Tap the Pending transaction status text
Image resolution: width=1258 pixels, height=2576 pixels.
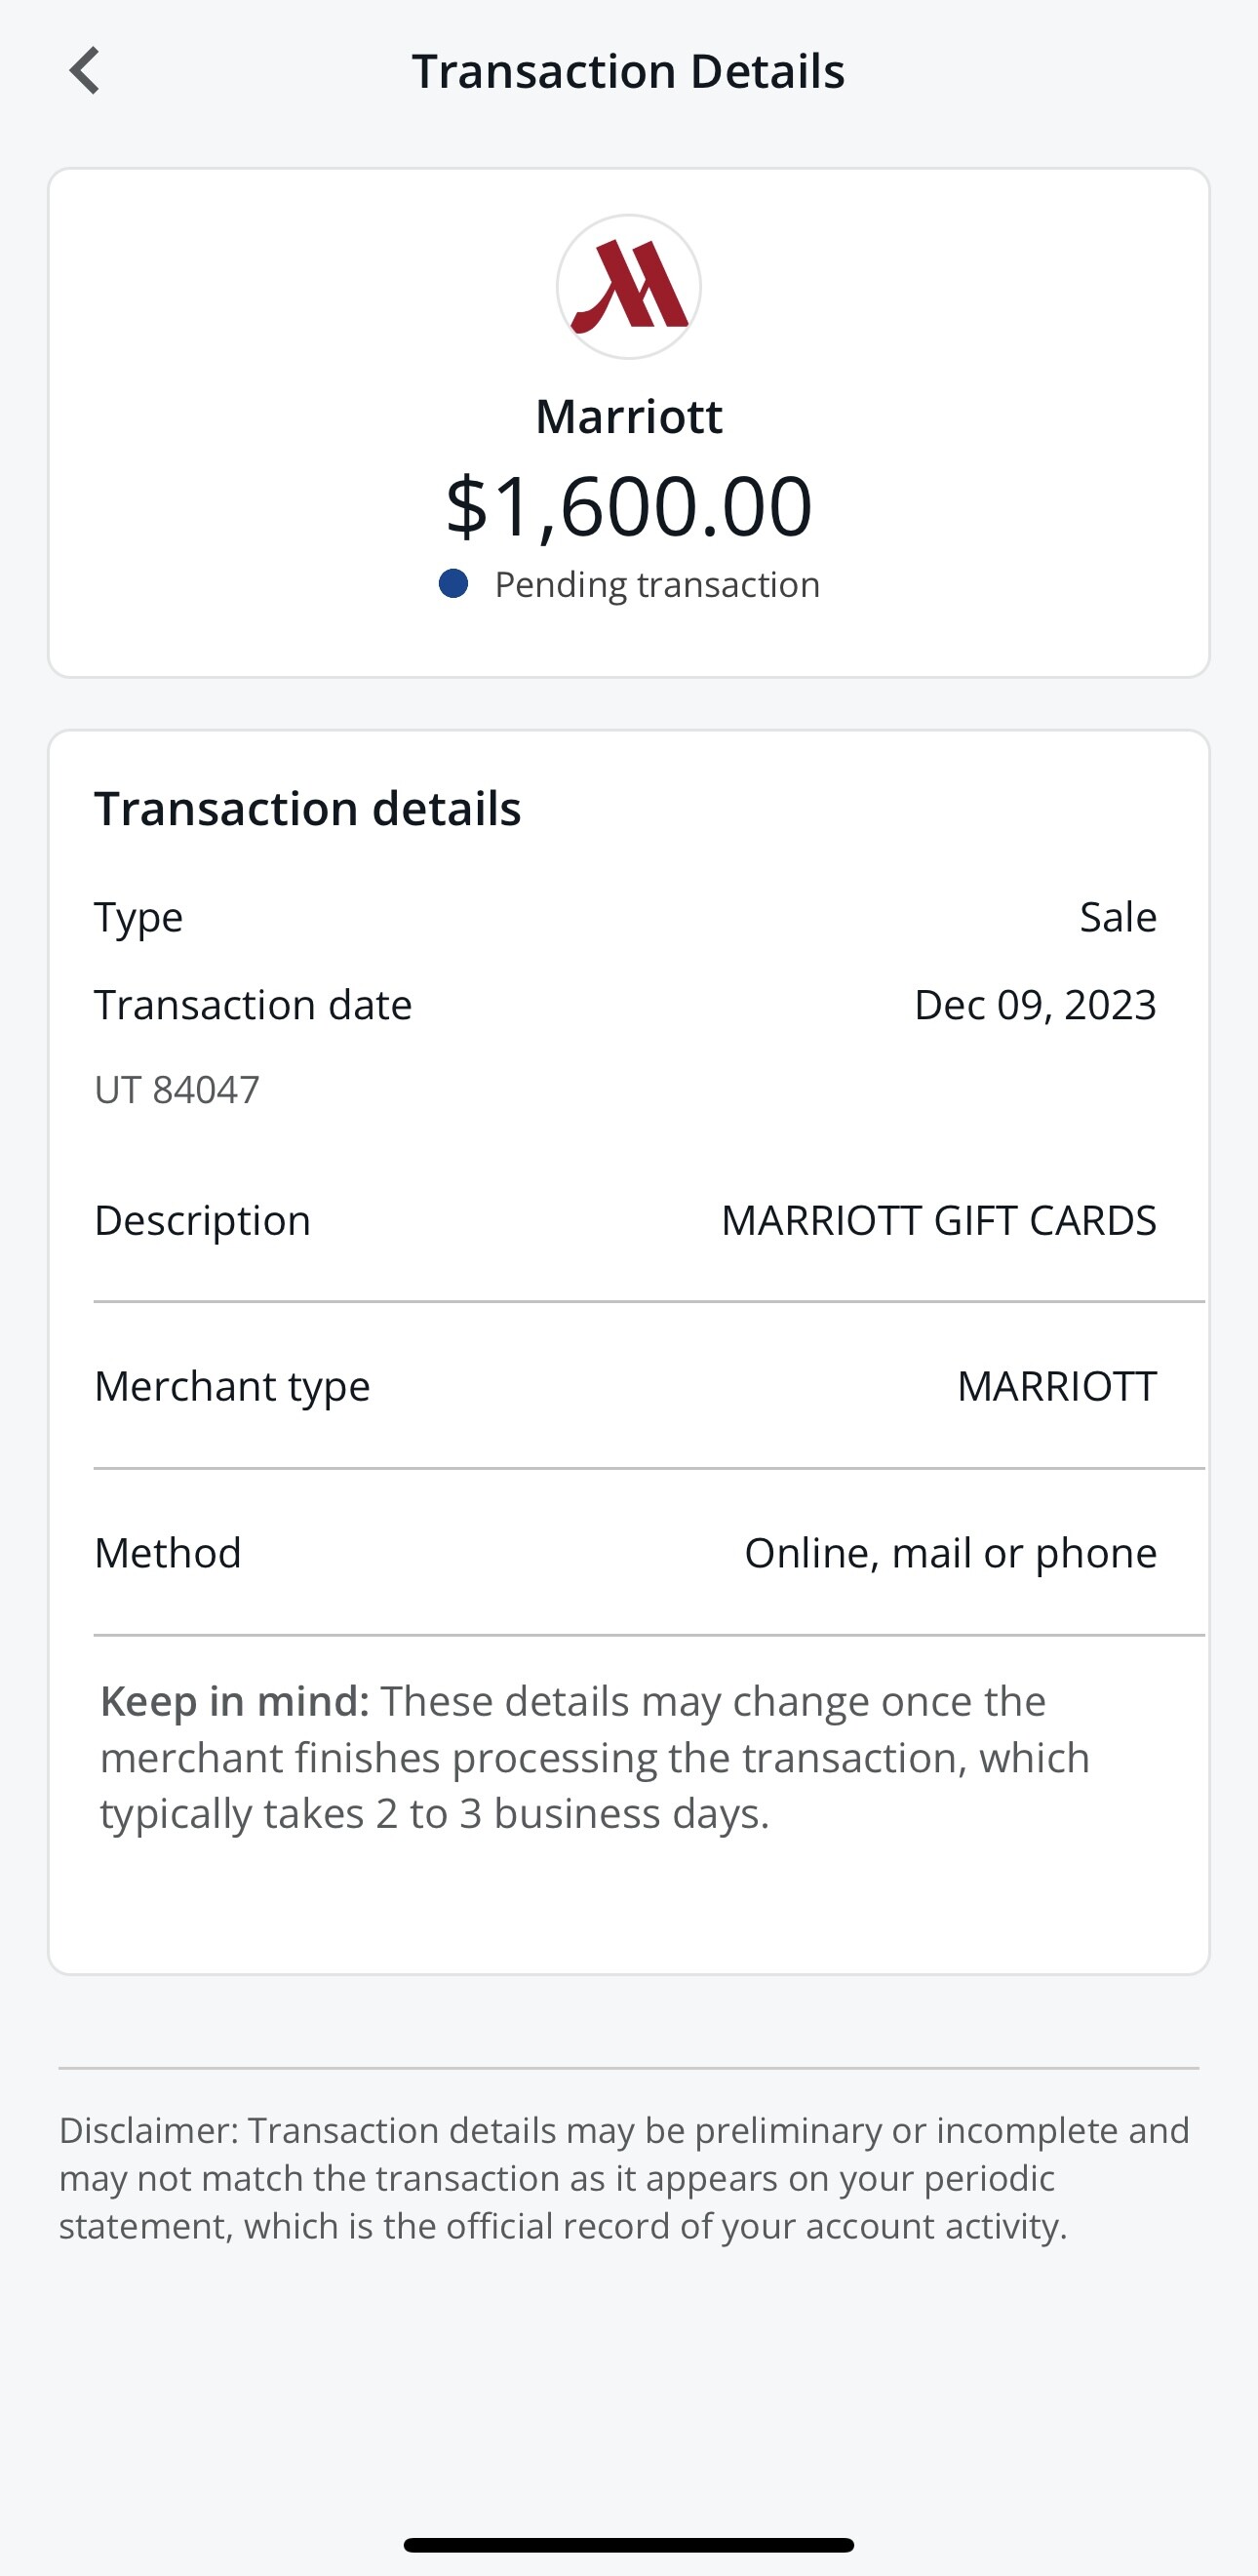pyautogui.click(x=657, y=584)
